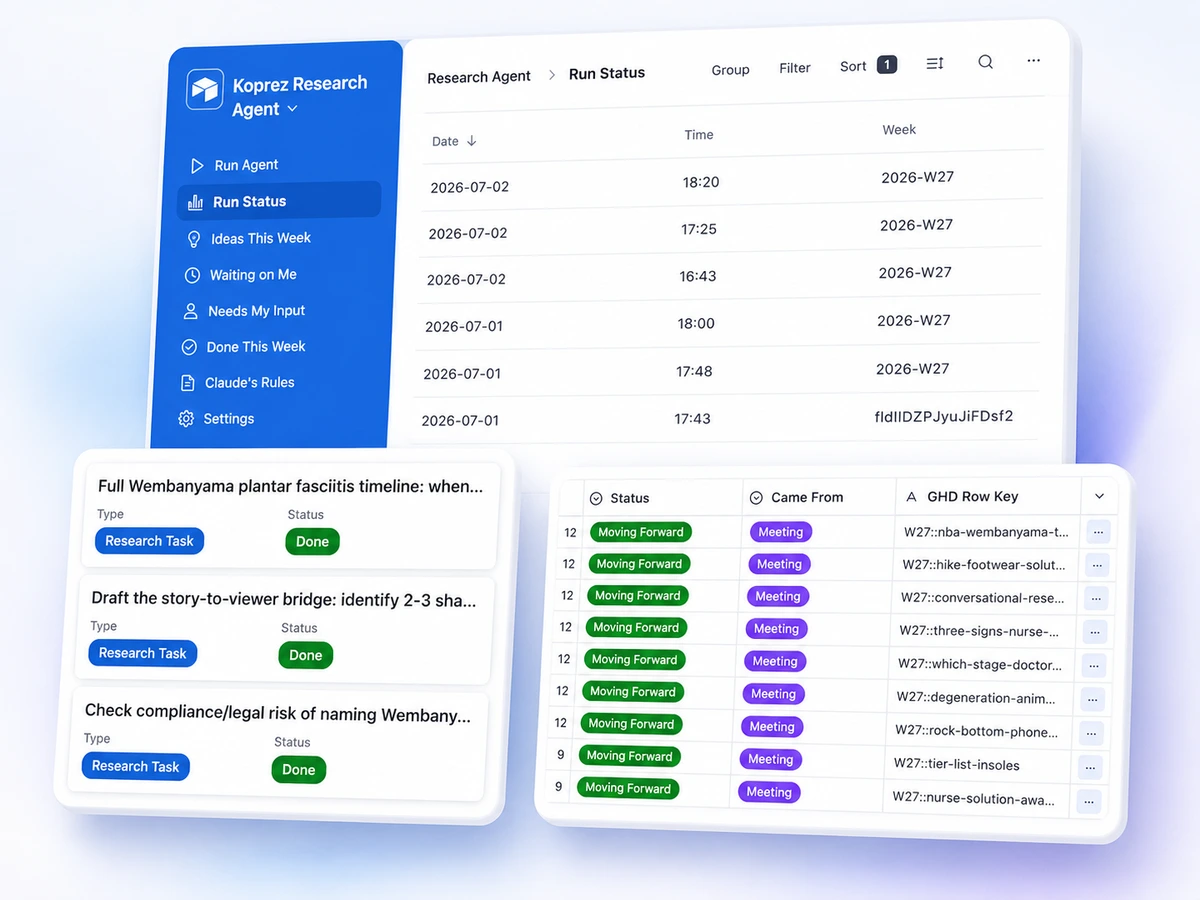Click the Week column header
Screen dimensions: 1200x900
click(x=899, y=129)
